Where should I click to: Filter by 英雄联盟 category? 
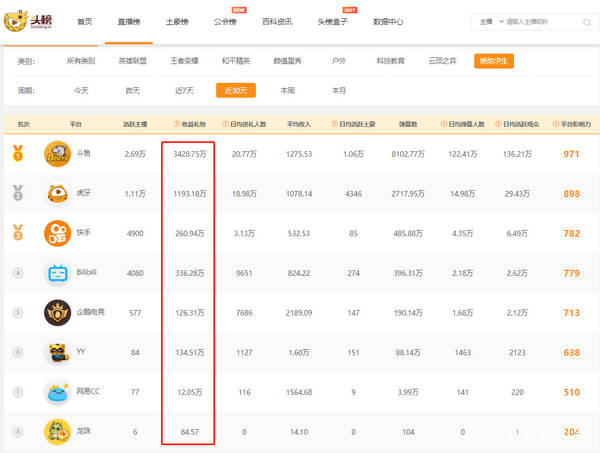tap(132, 61)
